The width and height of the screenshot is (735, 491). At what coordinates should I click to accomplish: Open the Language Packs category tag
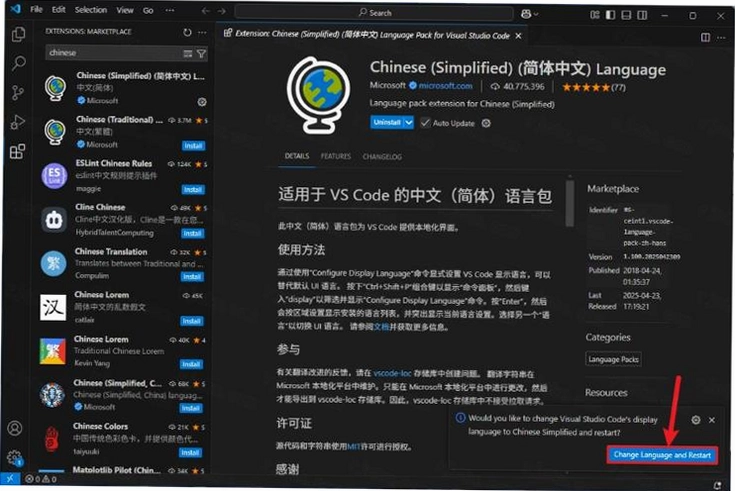tap(613, 359)
